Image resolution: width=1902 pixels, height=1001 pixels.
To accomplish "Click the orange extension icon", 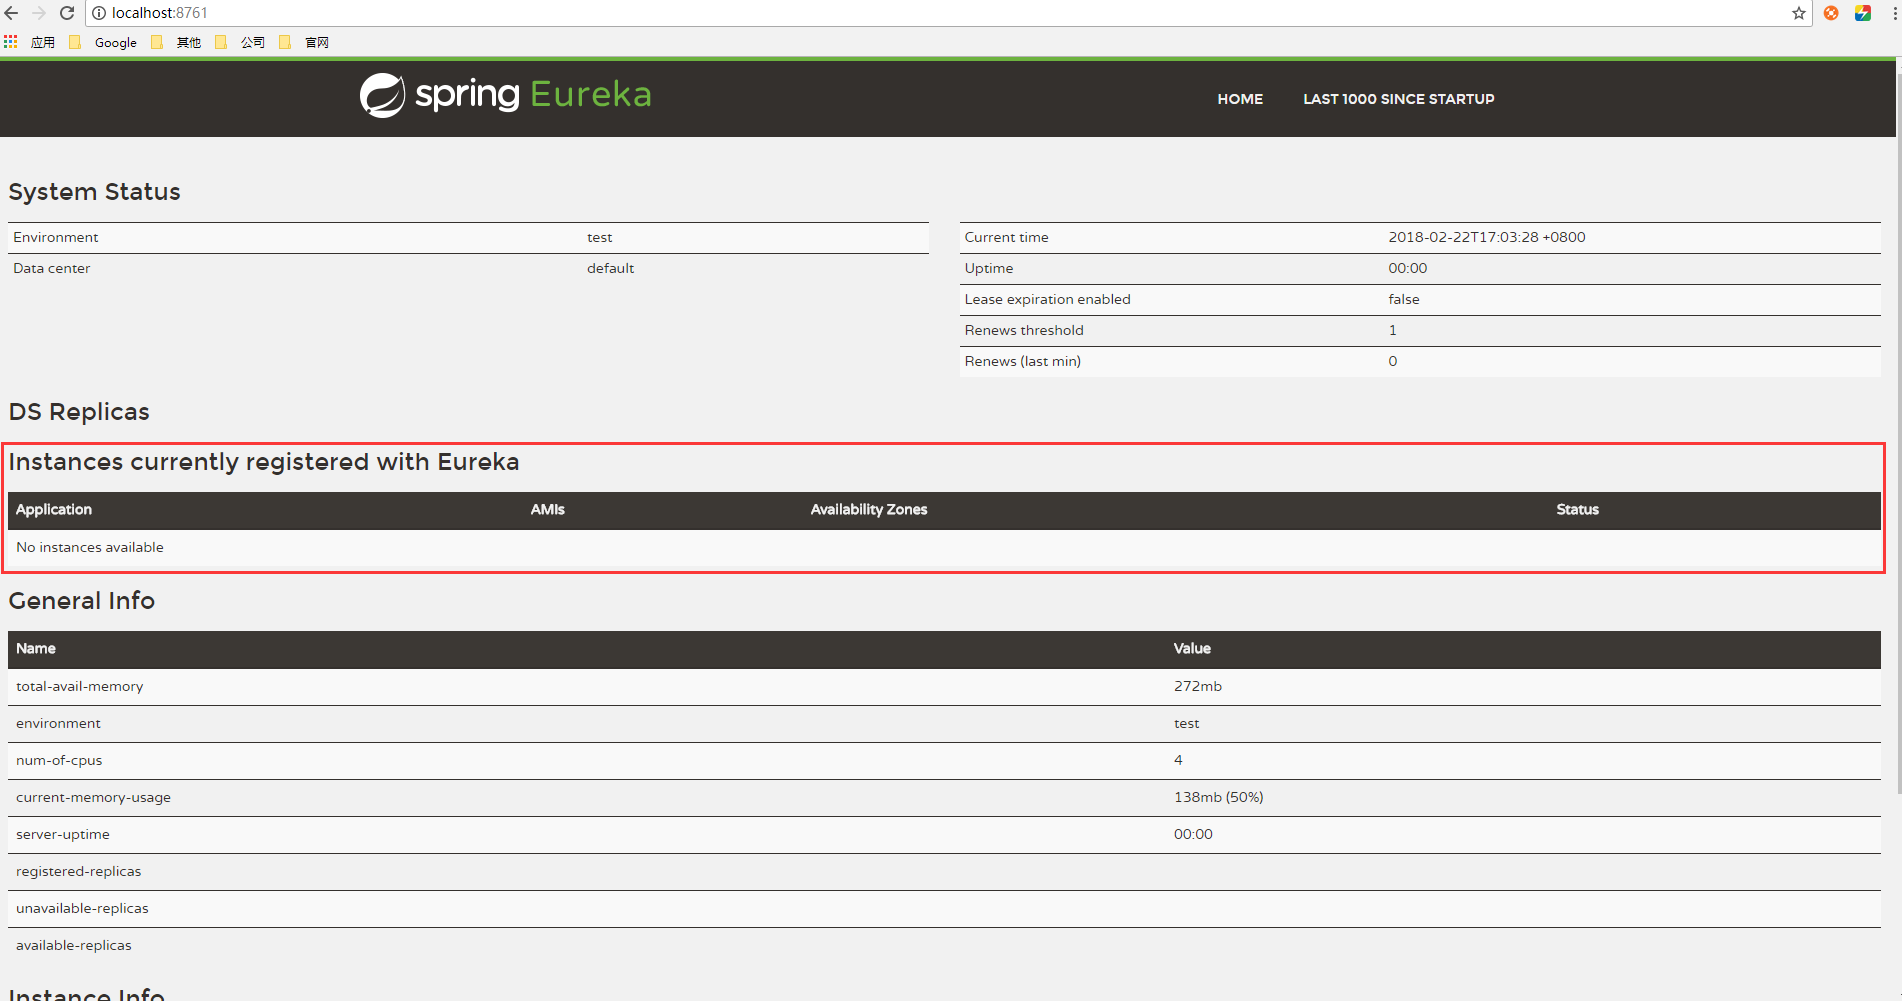I will [x=1831, y=13].
